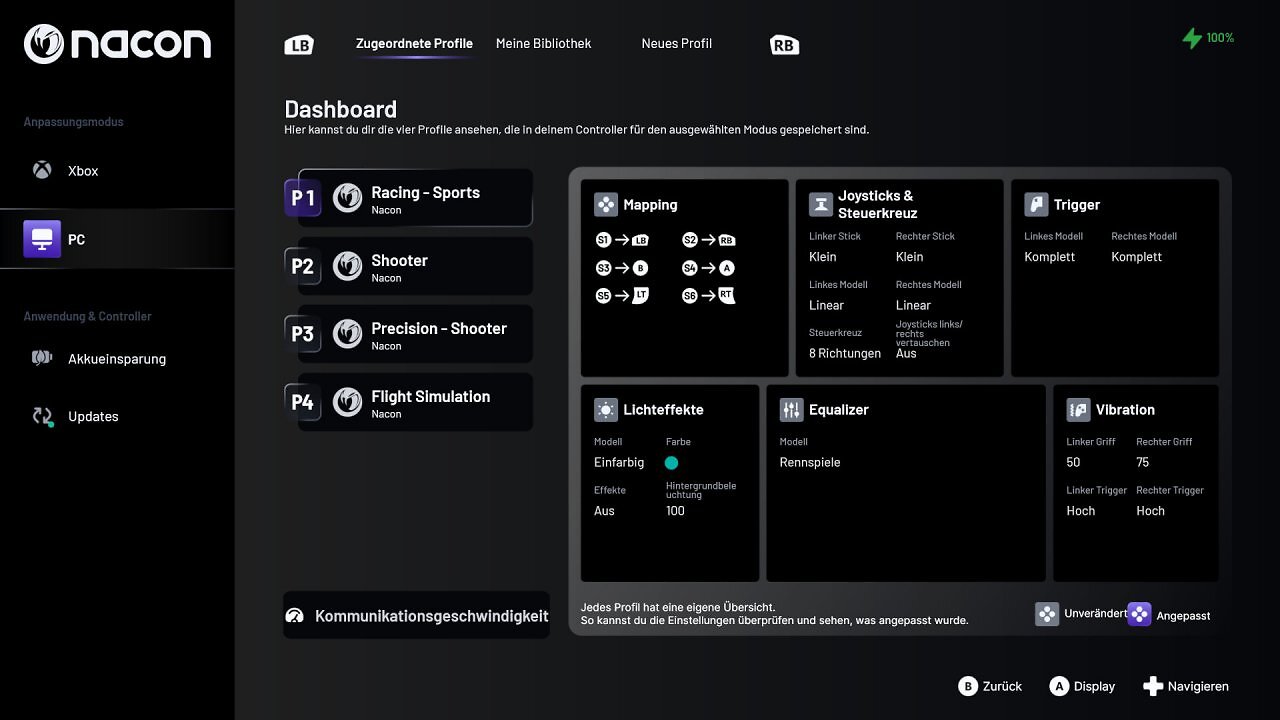
Task: Click the Joysticks & Steuerkreuz icon
Action: [821, 204]
